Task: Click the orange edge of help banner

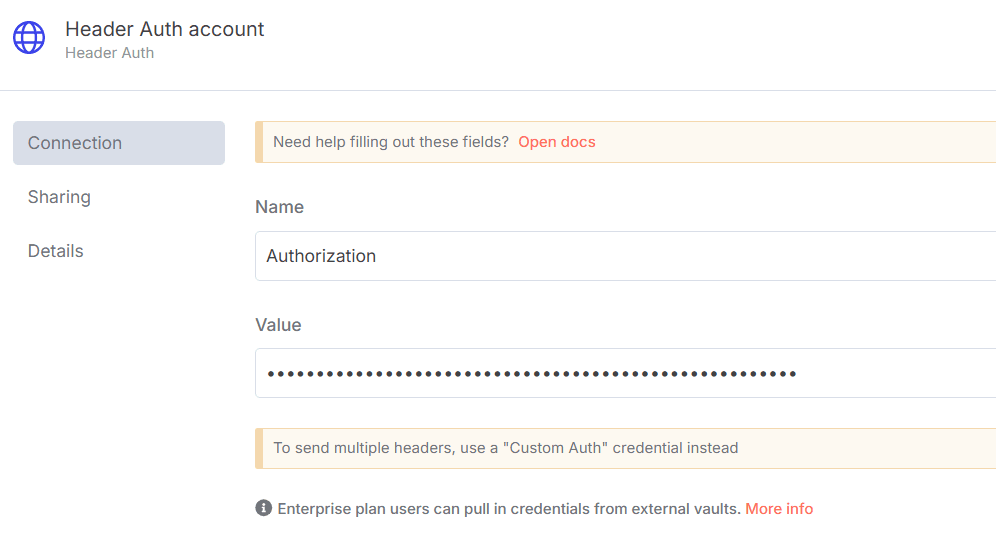Action: point(259,142)
